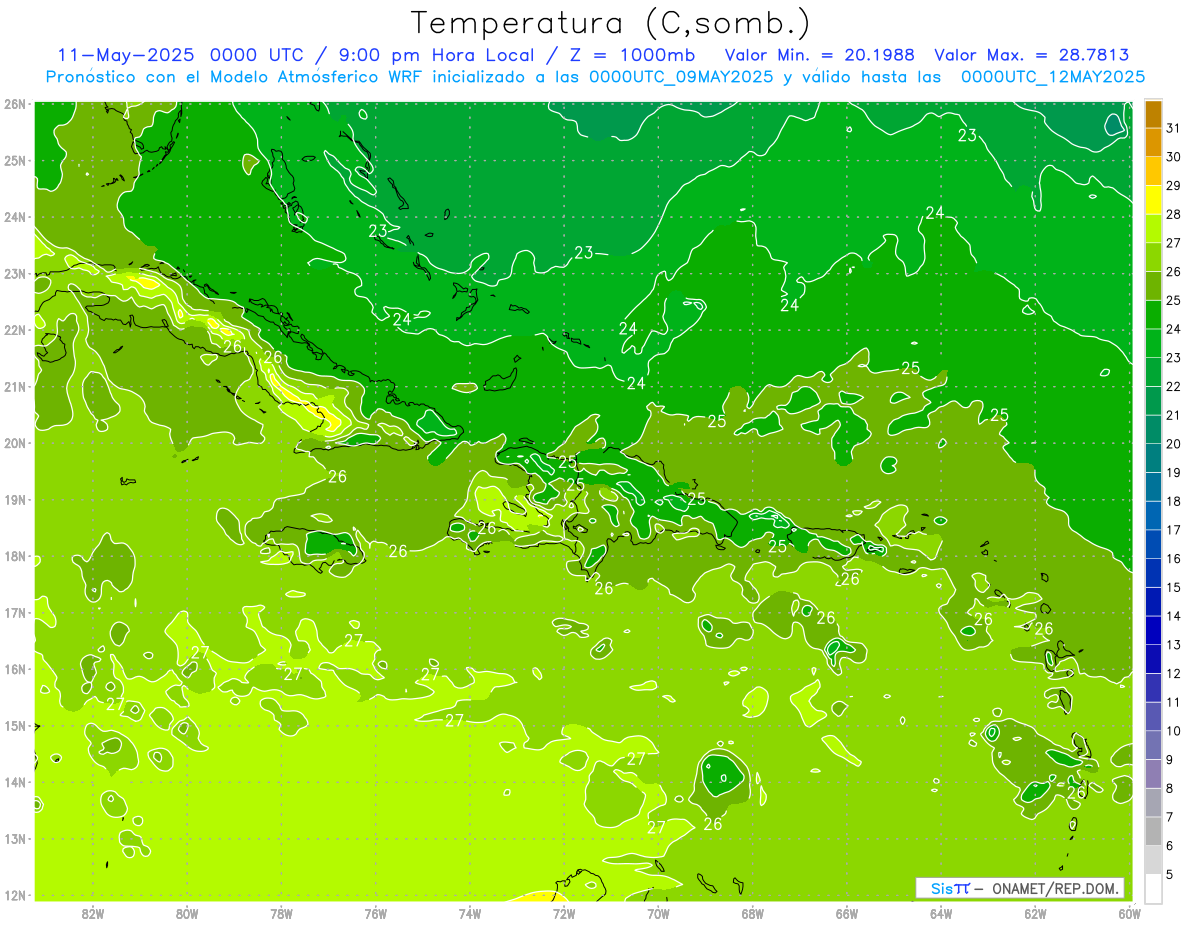Click the longitude axis label '82W'
This screenshot has width=1200, height=927.
click(x=93, y=913)
